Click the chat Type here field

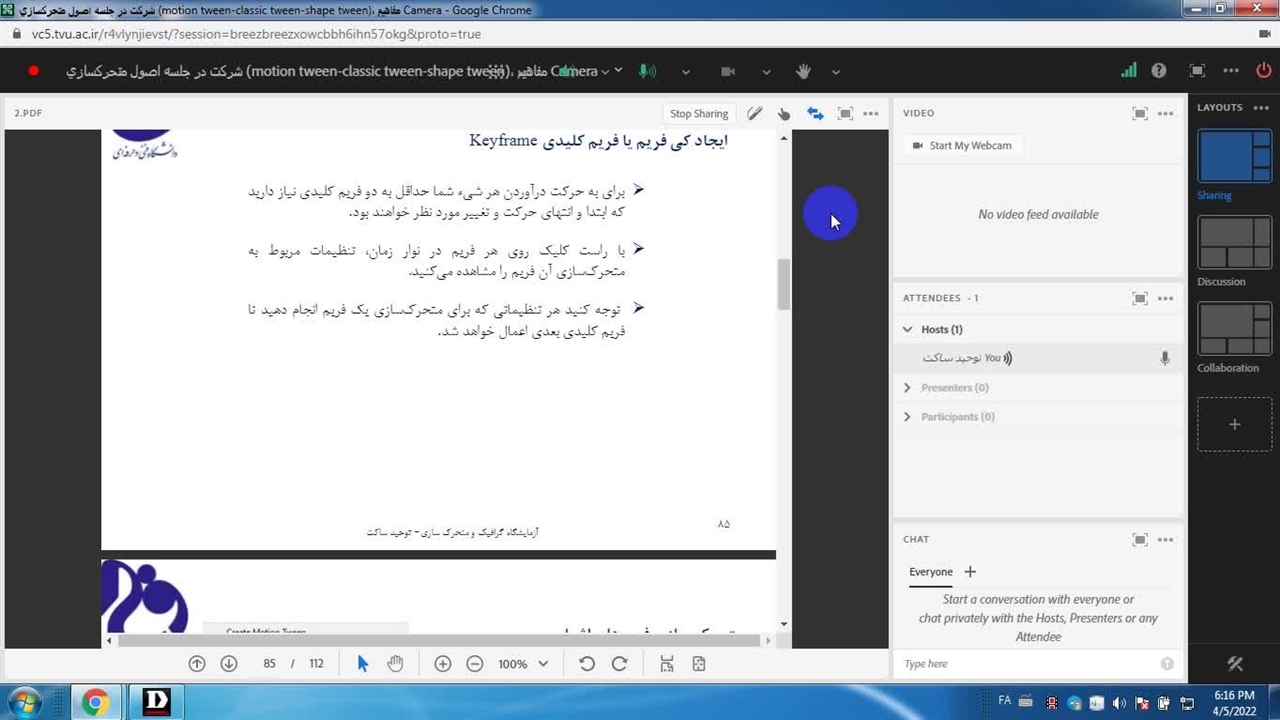click(x=1025, y=664)
